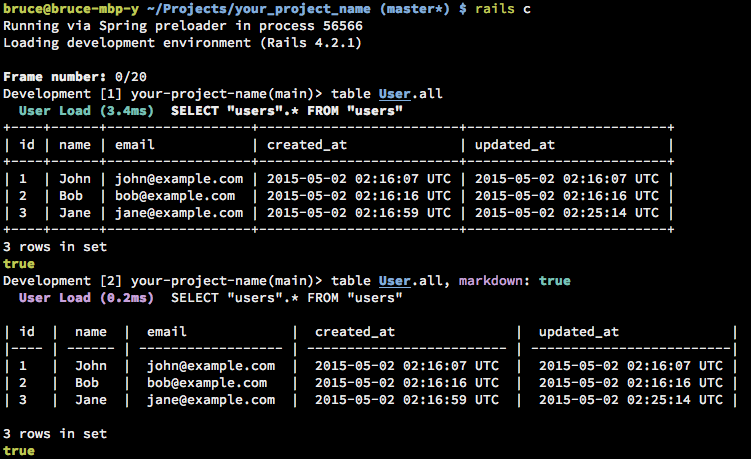
Task: Click '(Rails 4.2.1)' version text
Action: tap(311, 43)
